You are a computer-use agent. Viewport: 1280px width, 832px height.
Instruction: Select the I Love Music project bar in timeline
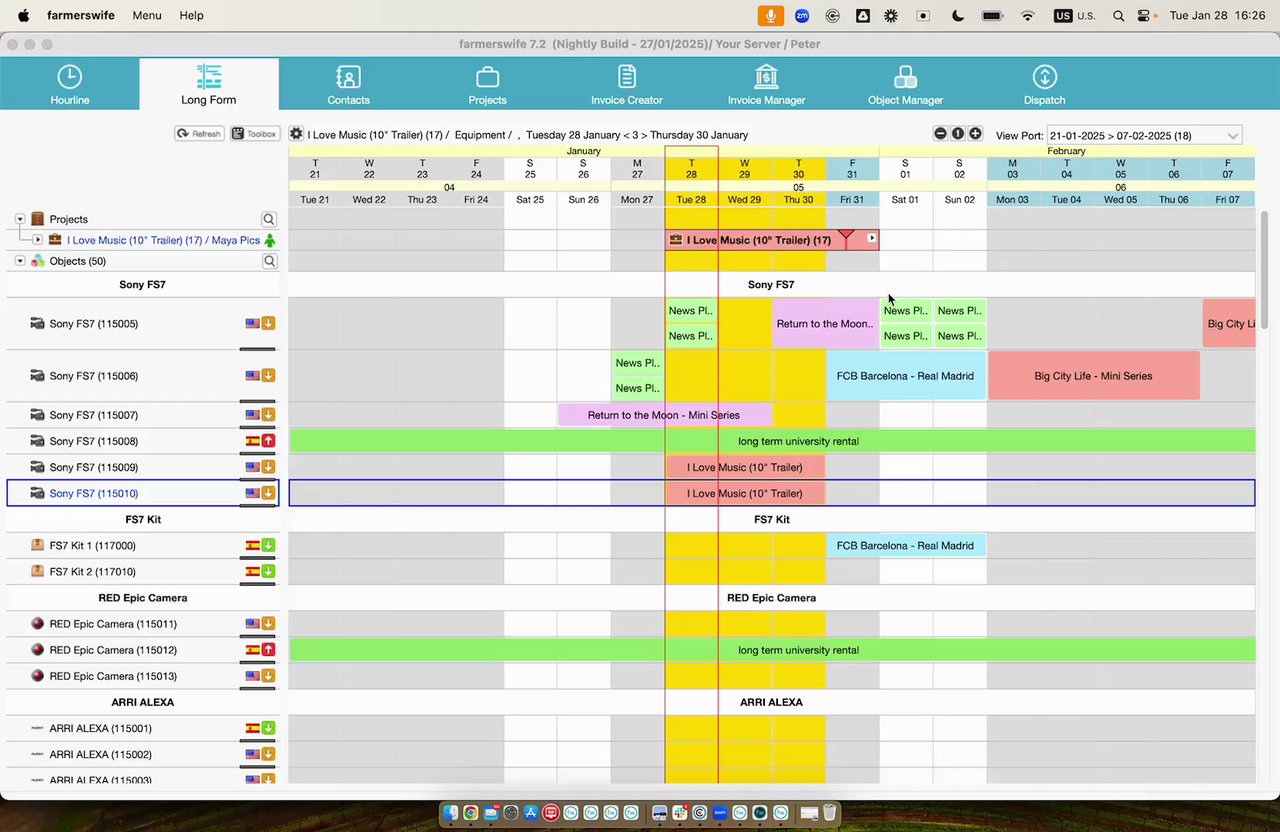point(772,240)
